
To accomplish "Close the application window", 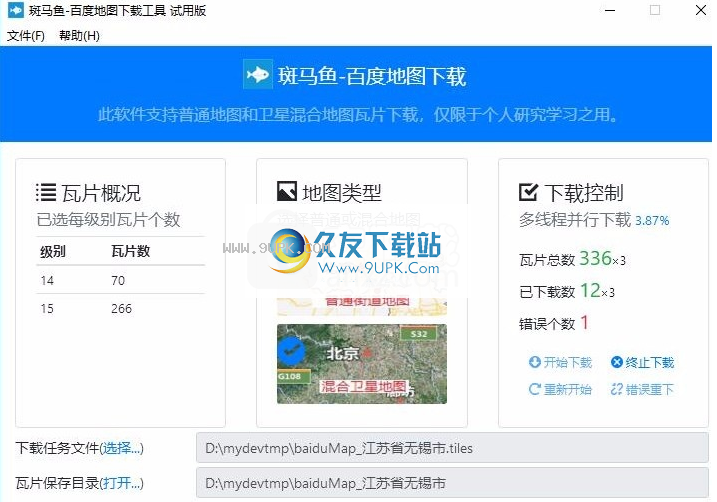I will point(700,10).
